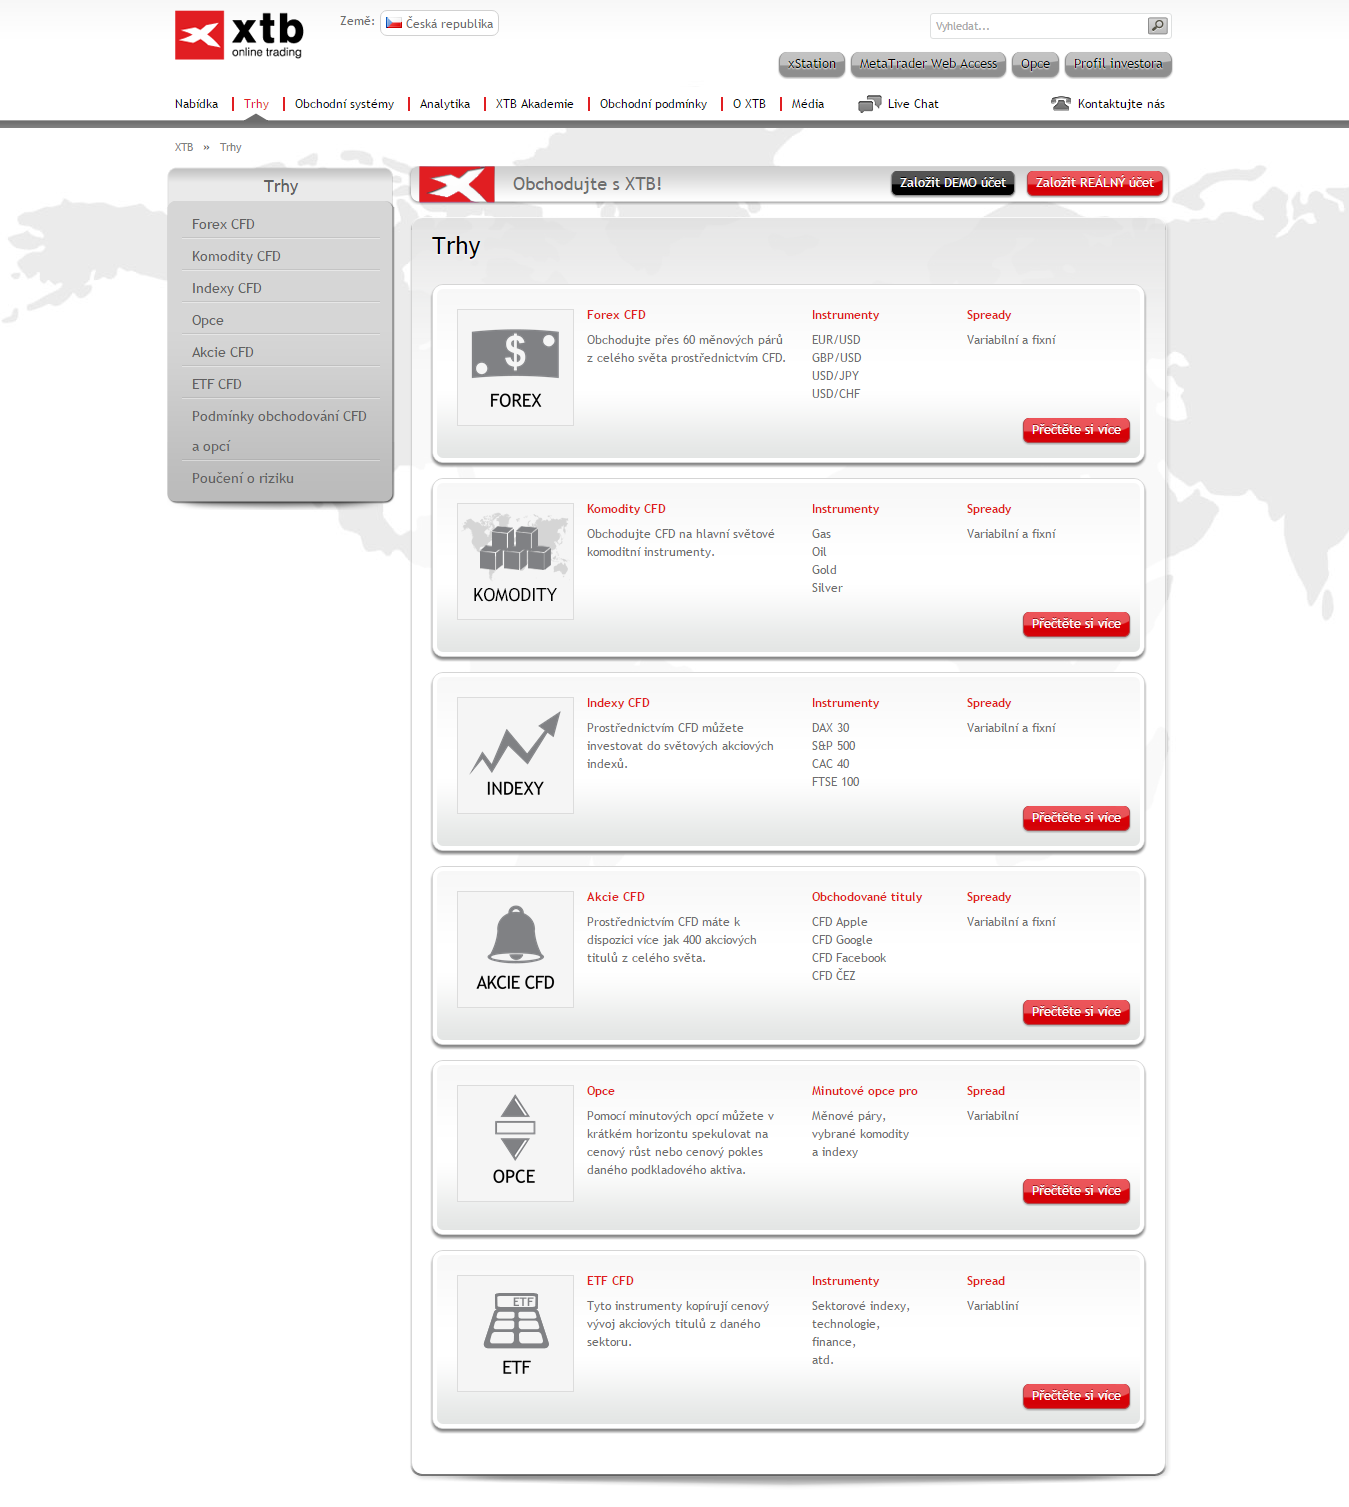Viewport: 1349px width, 1507px height.
Task: Select Akcie CFD in sidebar
Action: point(223,352)
